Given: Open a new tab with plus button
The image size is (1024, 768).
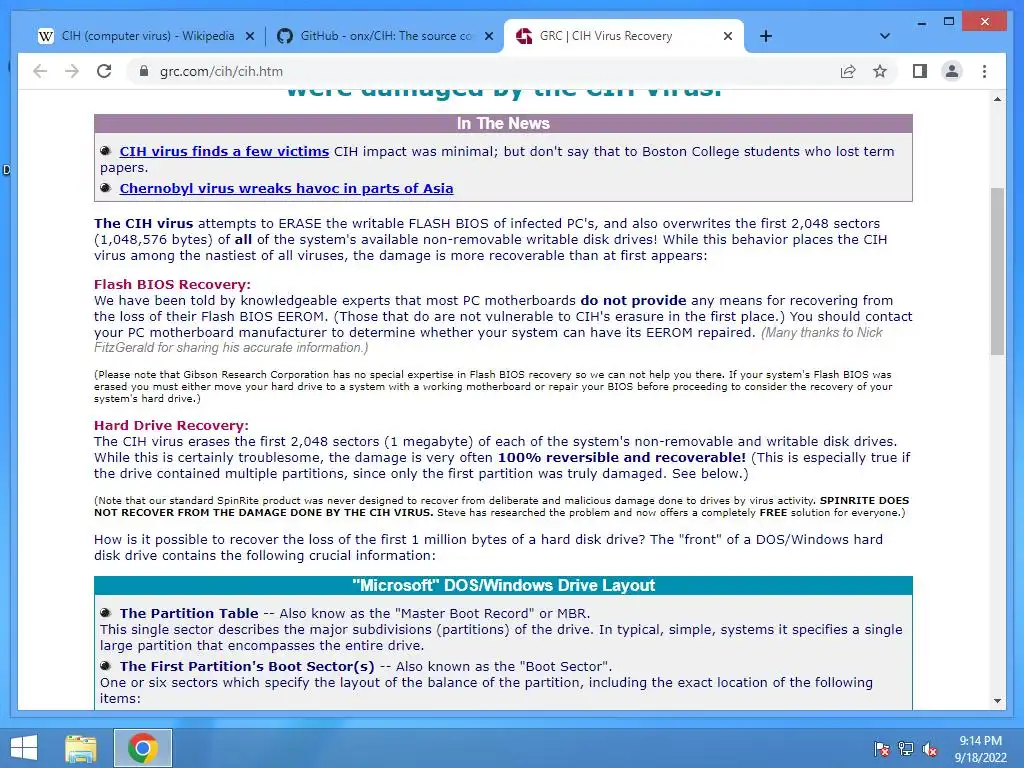Looking at the screenshot, I should [766, 37].
